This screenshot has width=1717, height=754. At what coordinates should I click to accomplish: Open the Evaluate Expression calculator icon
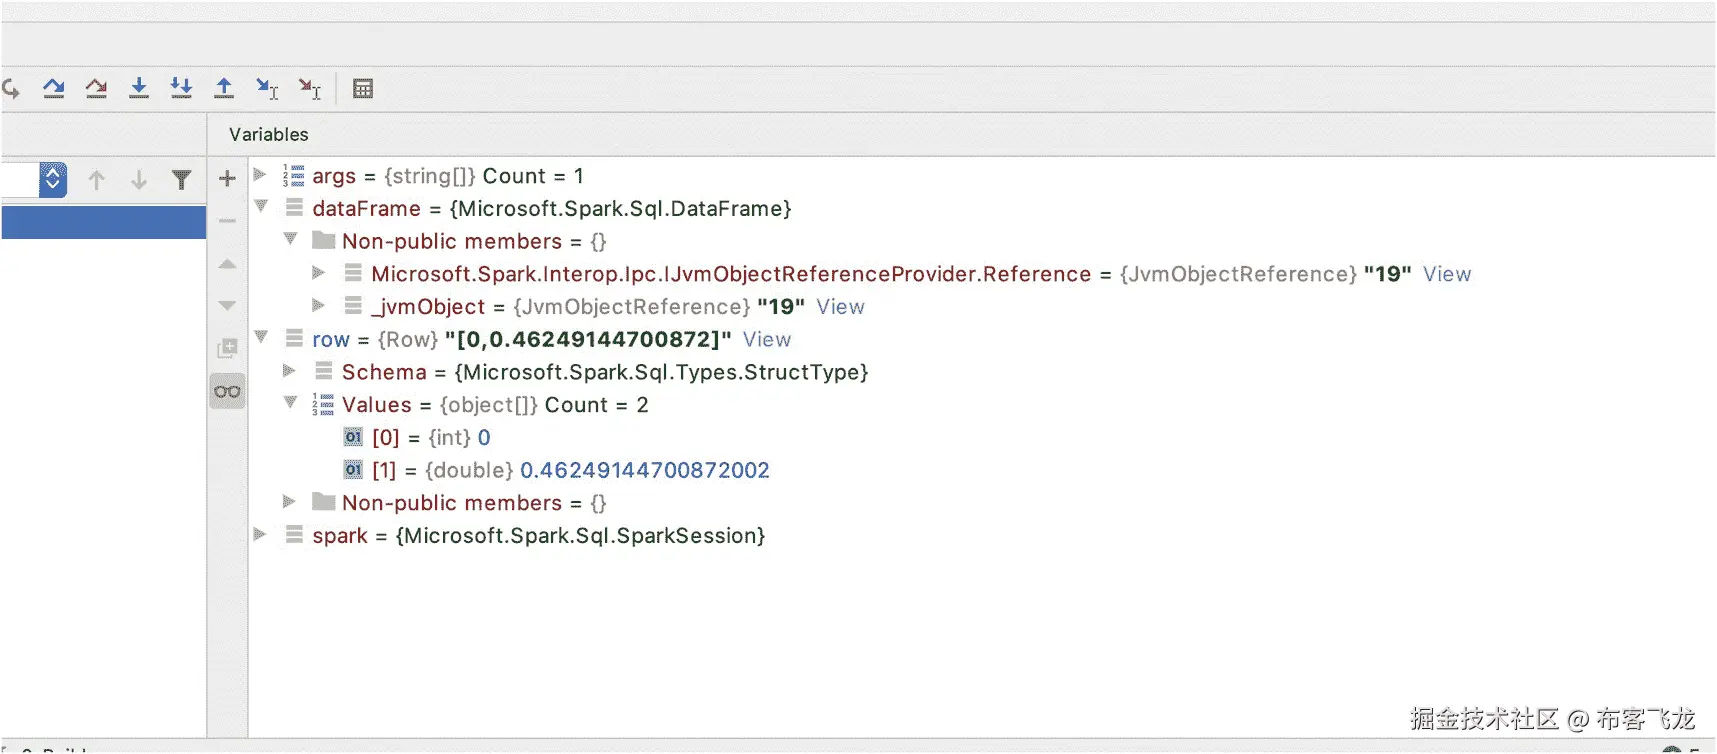click(363, 89)
